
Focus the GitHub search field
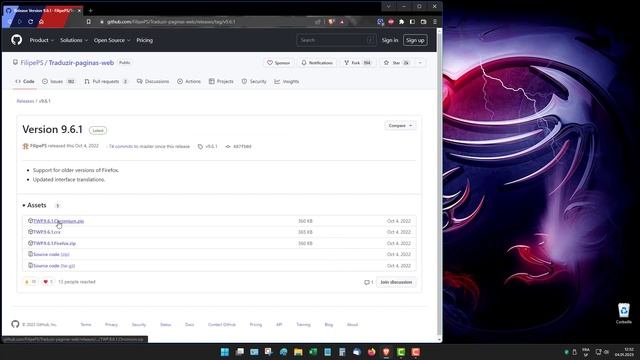[336, 40]
